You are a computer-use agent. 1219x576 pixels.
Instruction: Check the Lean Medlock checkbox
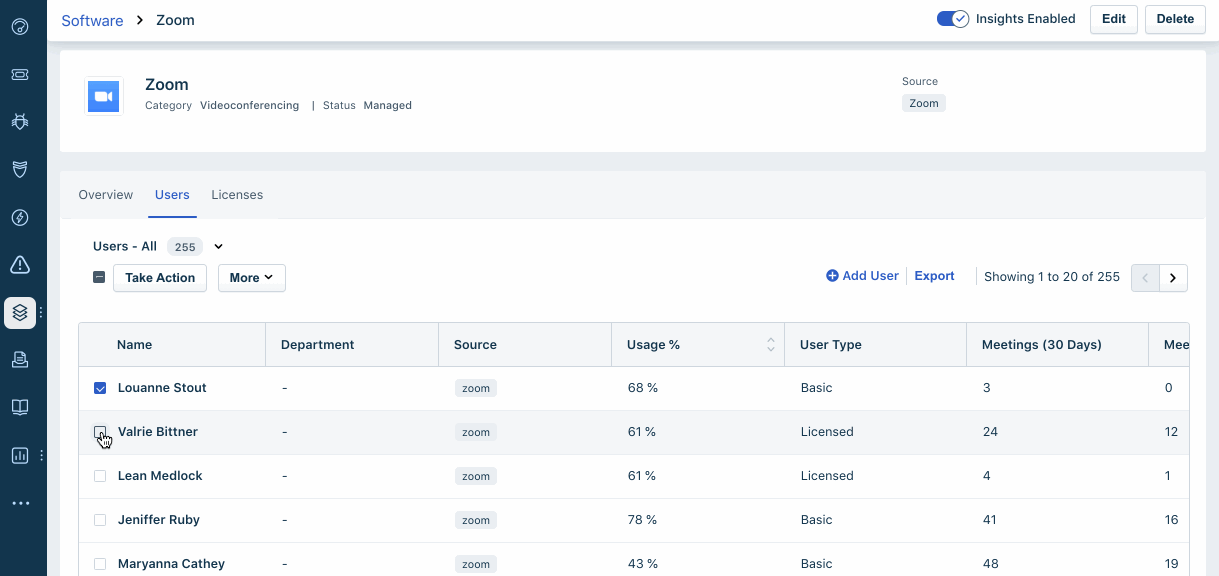click(x=100, y=476)
